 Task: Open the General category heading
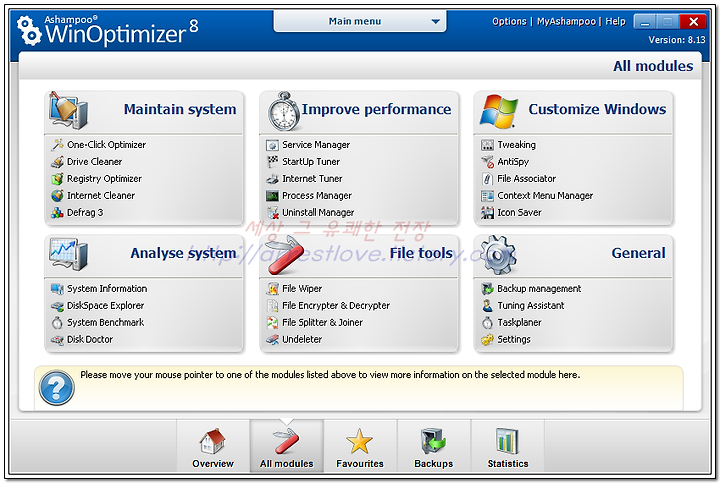click(x=638, y=253)
